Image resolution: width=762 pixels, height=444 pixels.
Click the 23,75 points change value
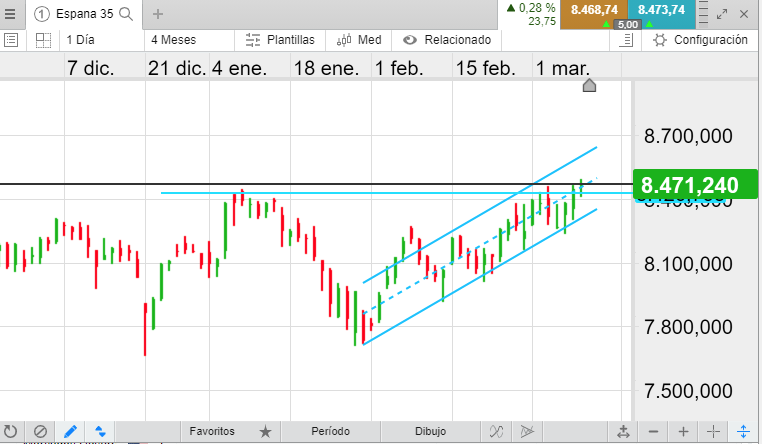click(x=542, y=21)
